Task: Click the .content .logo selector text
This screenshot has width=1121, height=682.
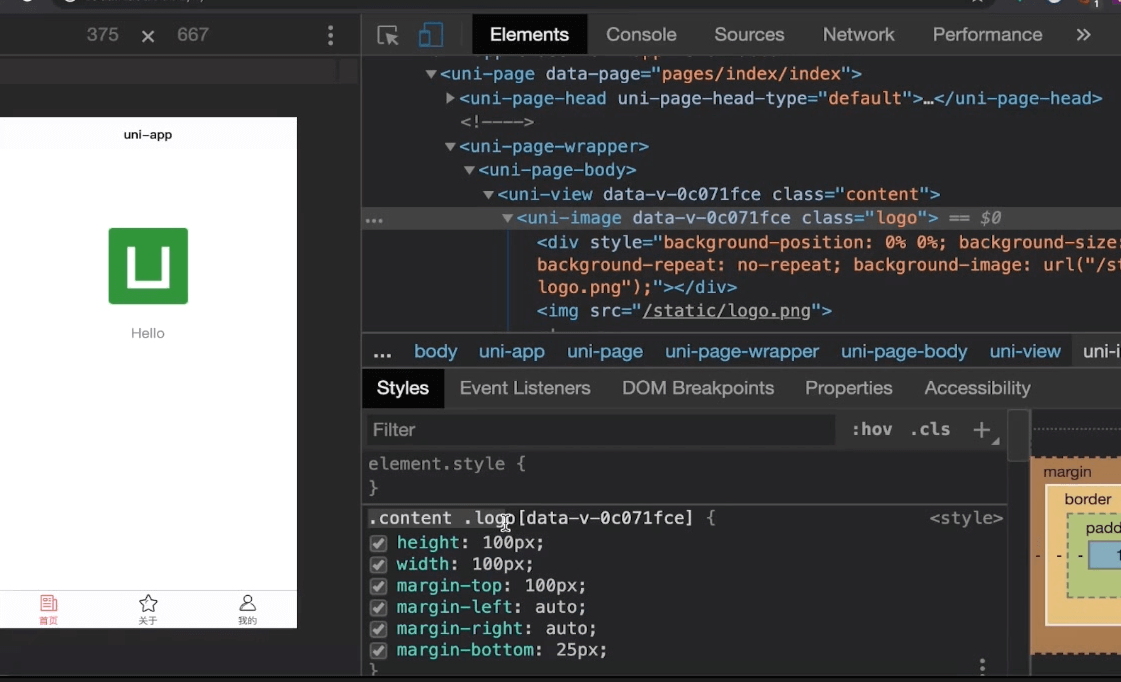Action: (442, 518)
